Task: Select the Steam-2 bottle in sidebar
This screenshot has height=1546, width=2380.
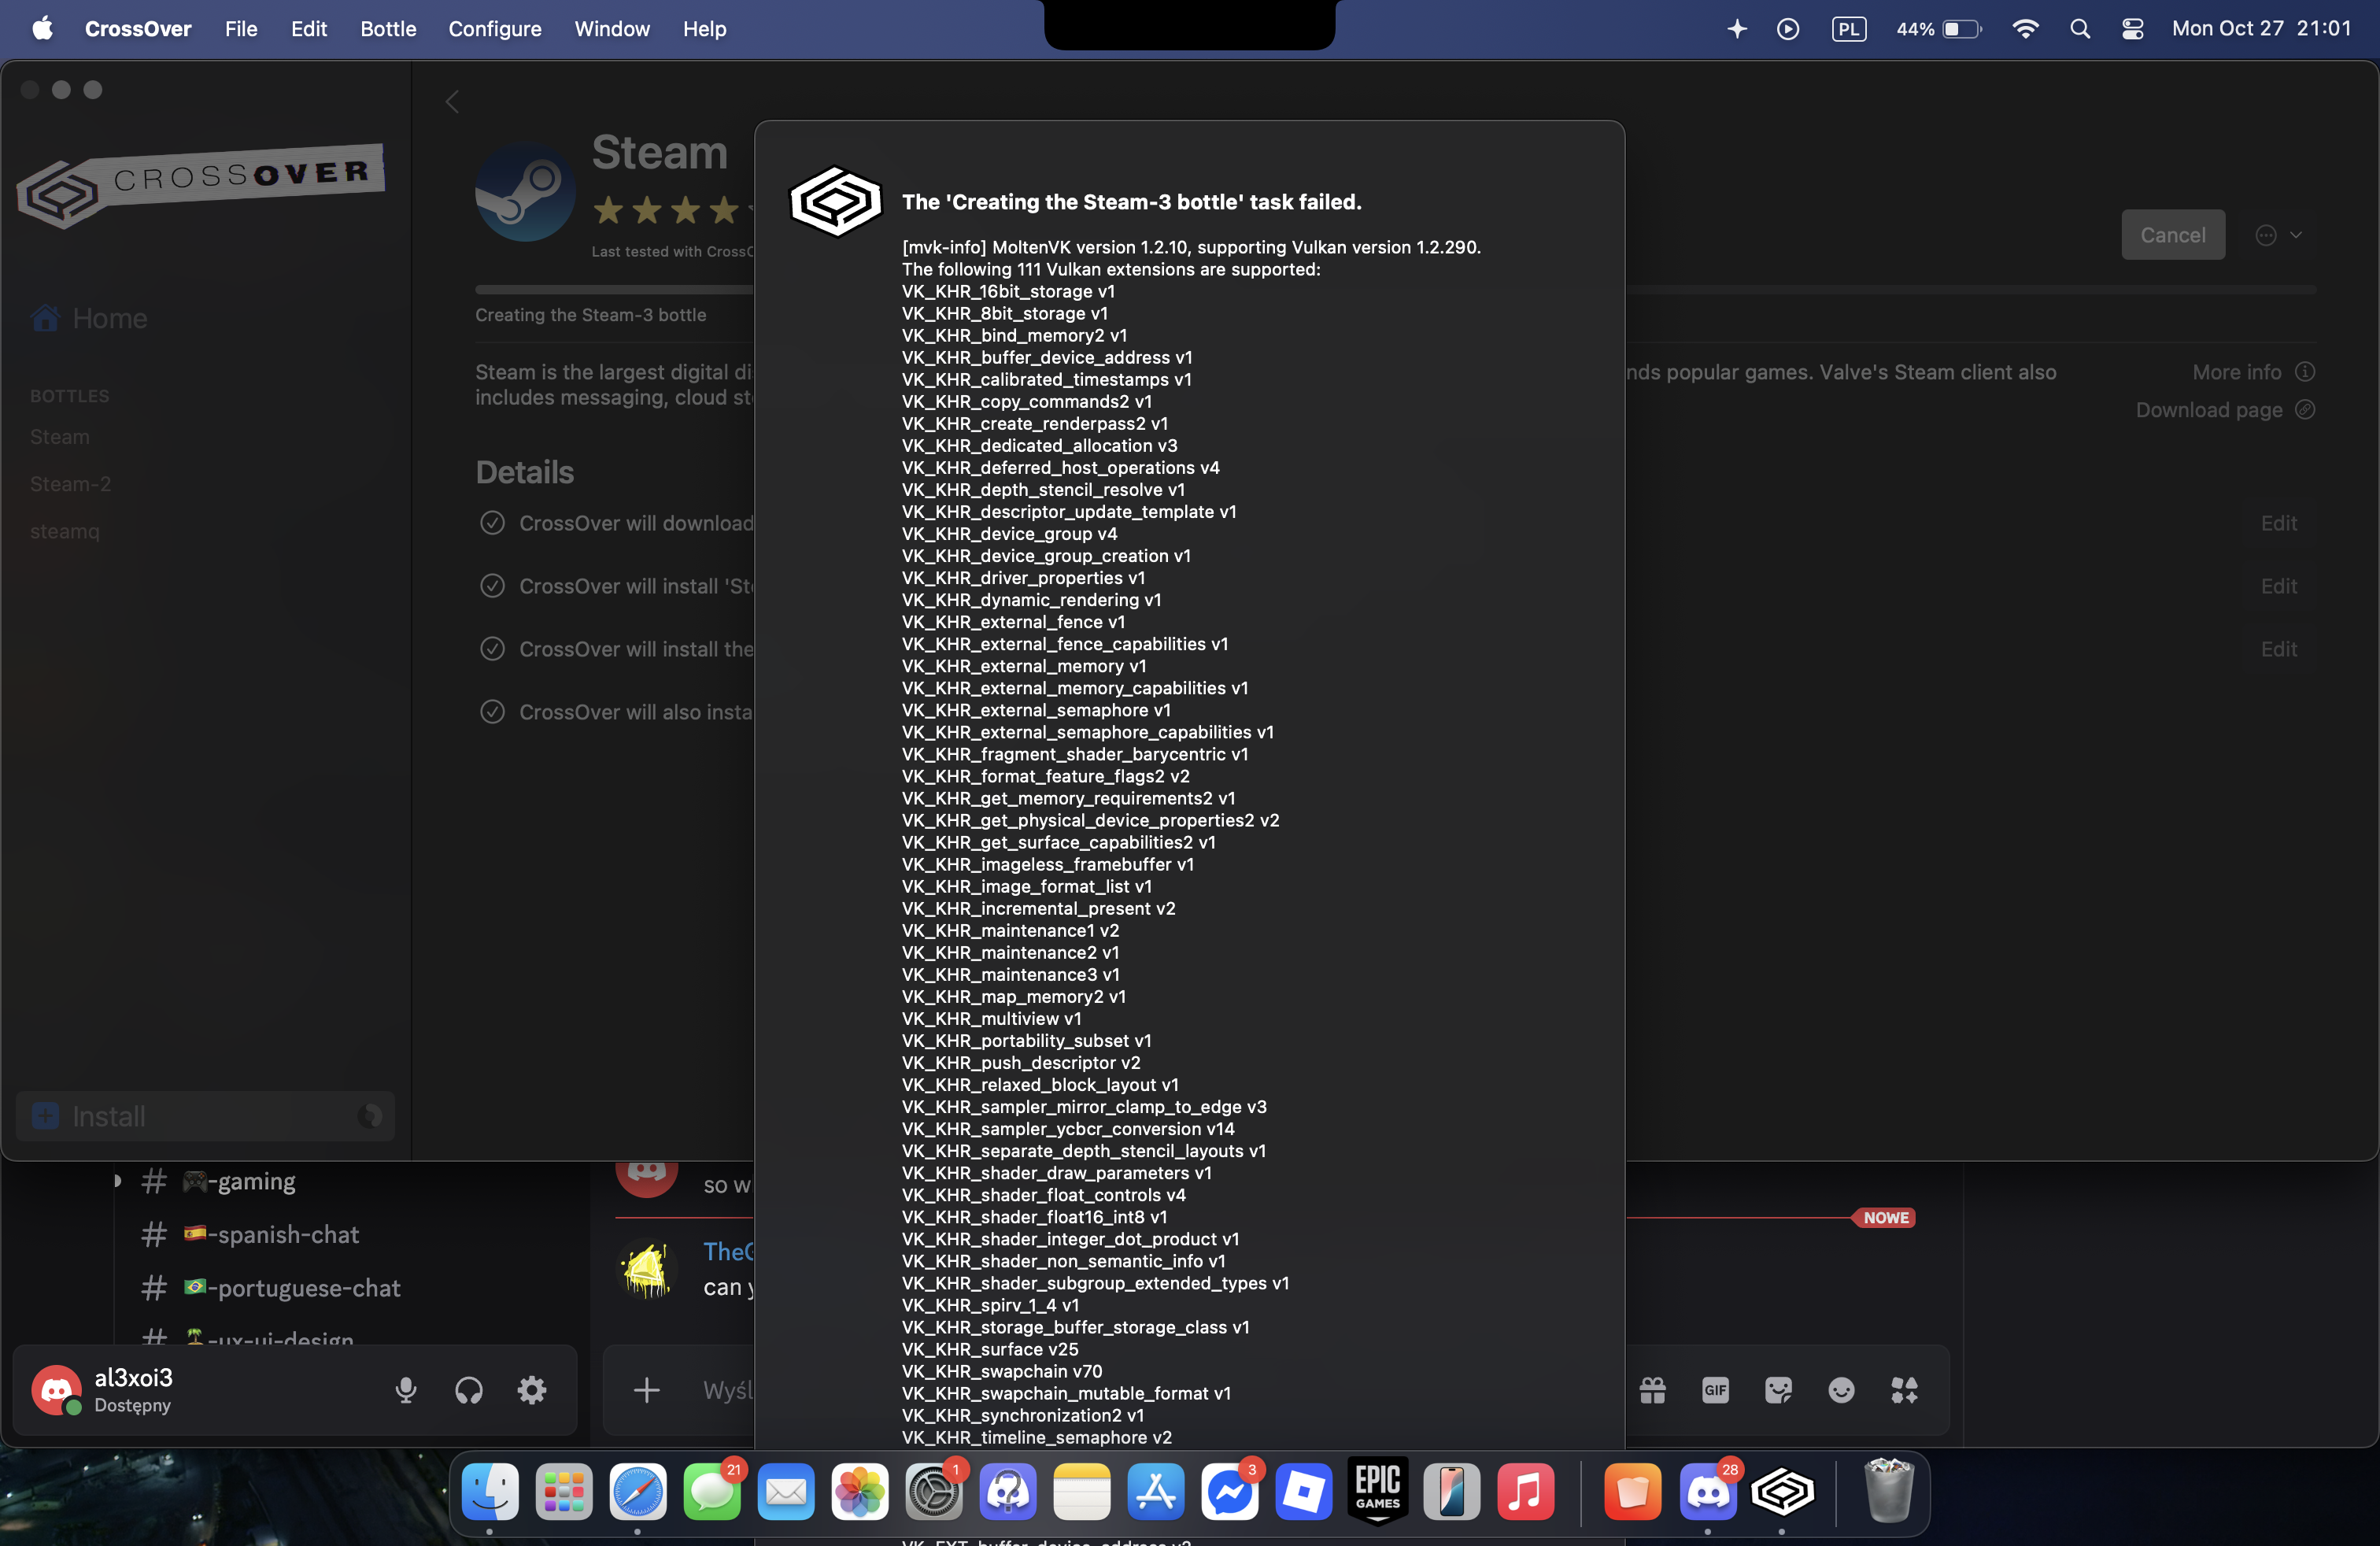Action: coord(70,484)
